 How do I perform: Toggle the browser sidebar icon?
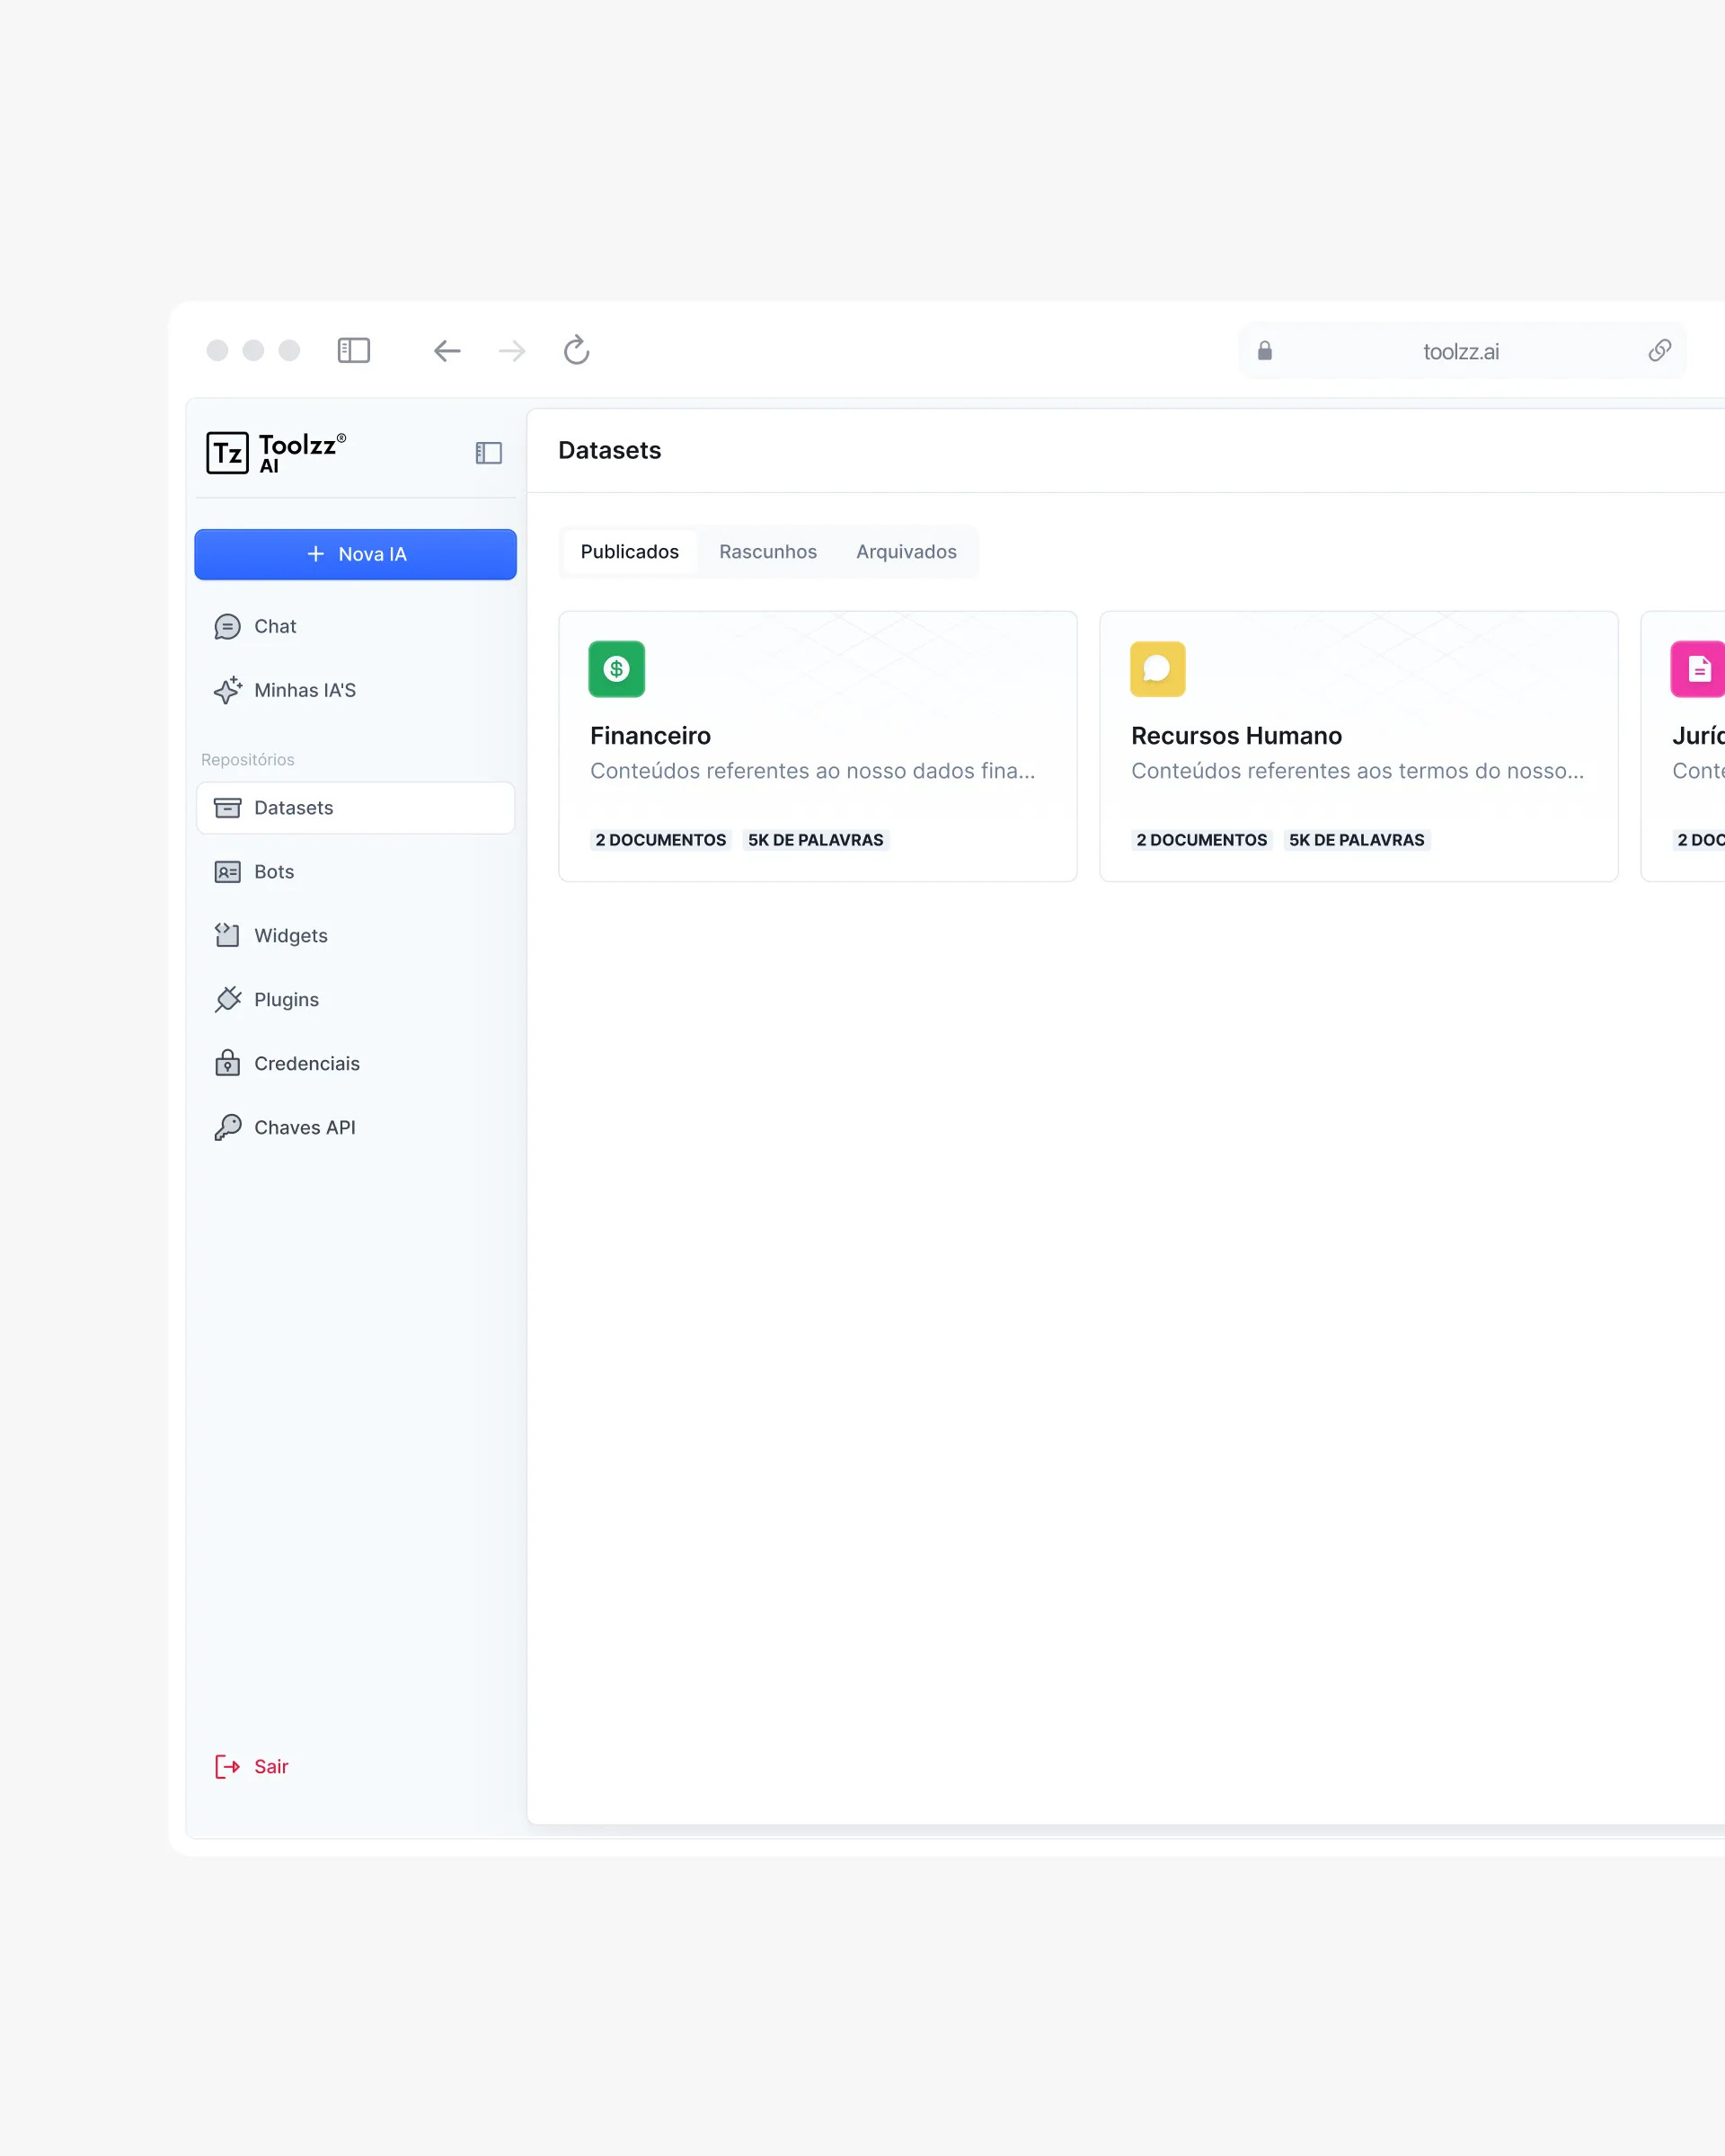[354, 350]
